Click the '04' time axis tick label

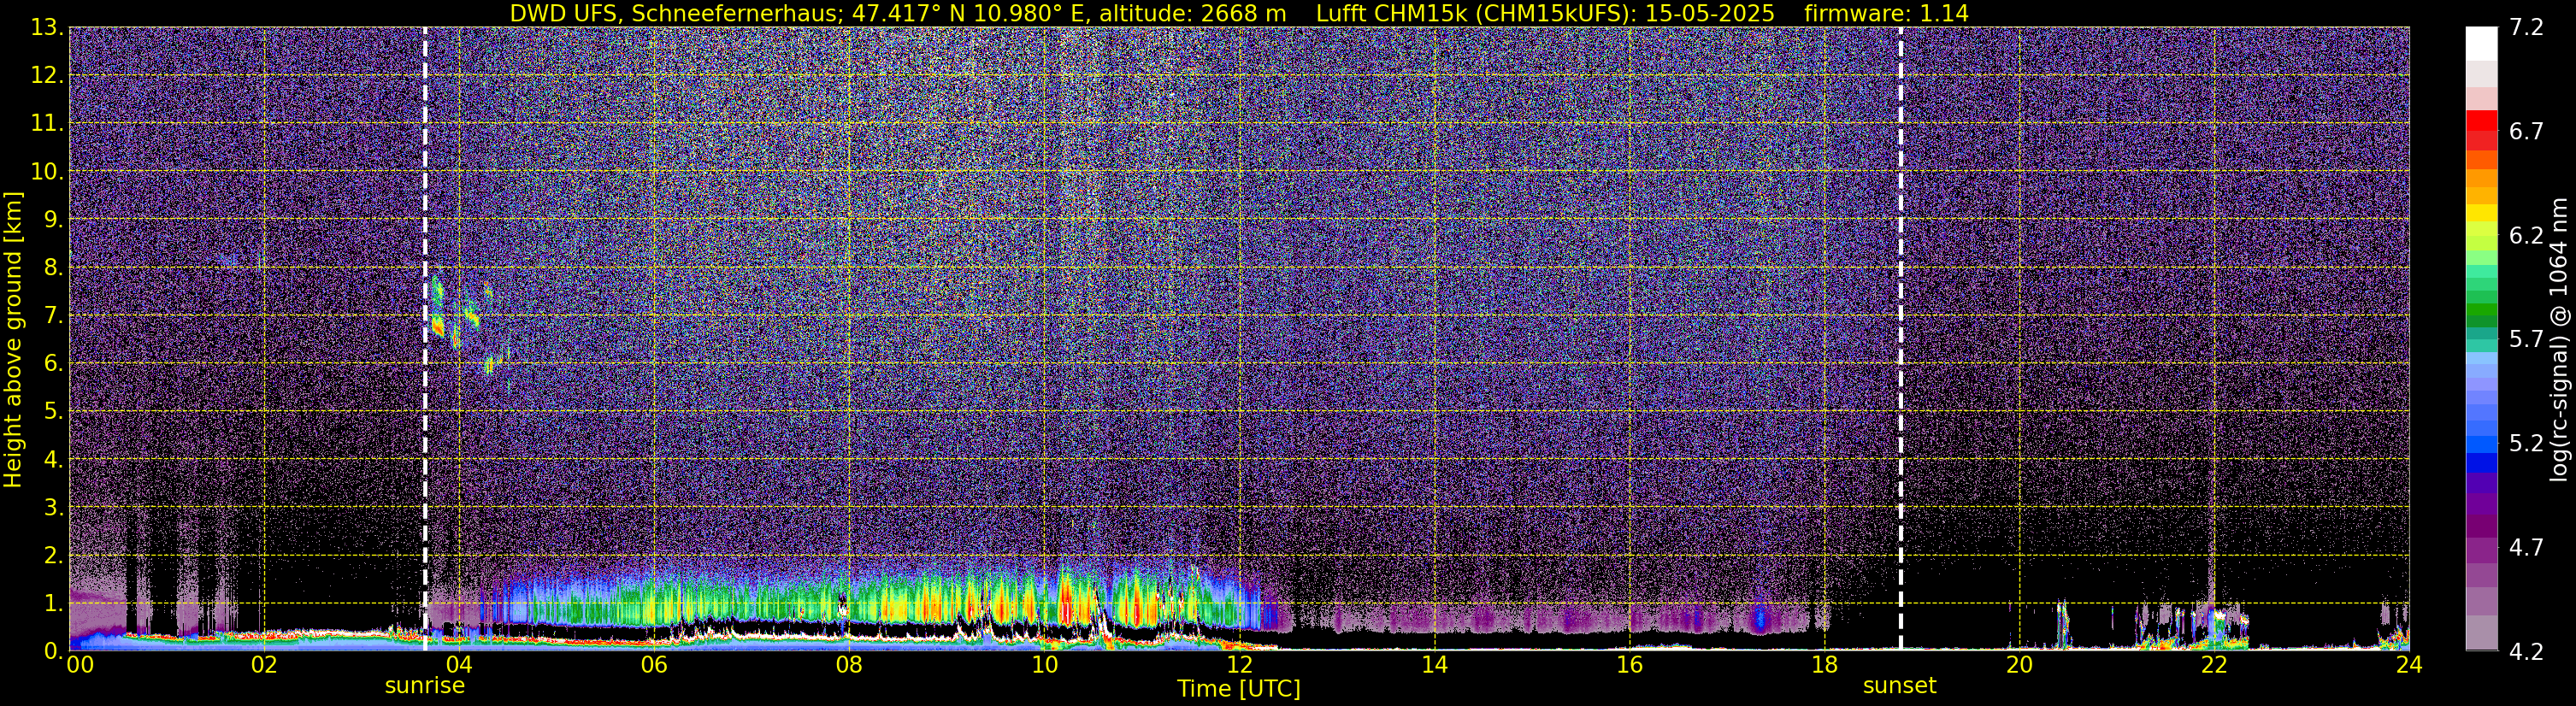[459, 665]
